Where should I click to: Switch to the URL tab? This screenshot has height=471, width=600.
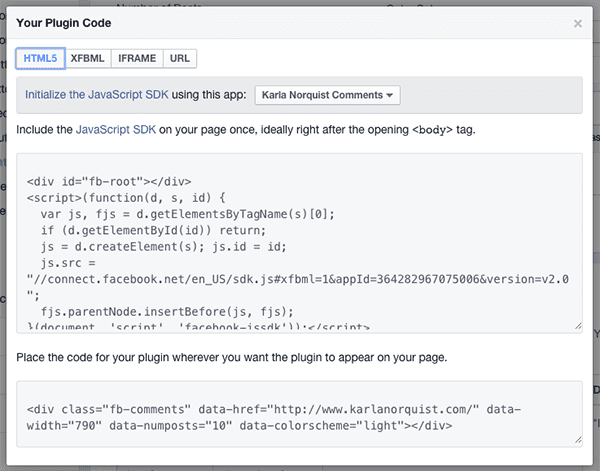tap(180, 59)
